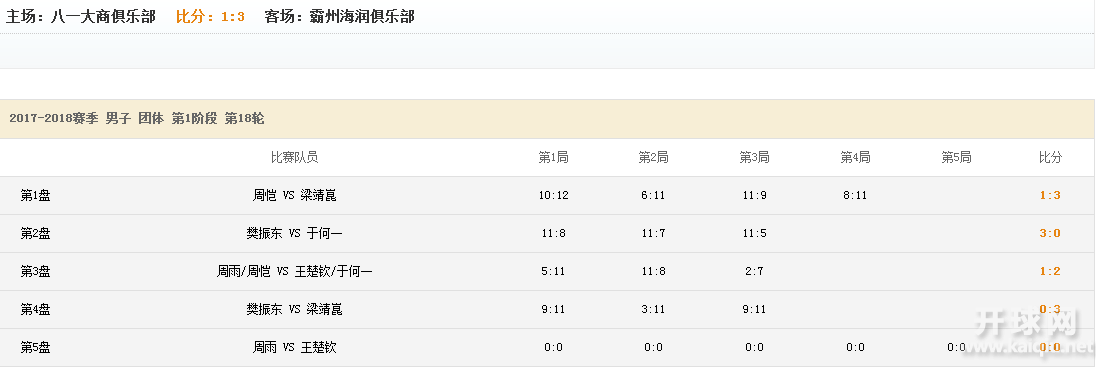1096x367 pixels.
Task: Click the 比分 column header
Action: [x=1050, y=157]
